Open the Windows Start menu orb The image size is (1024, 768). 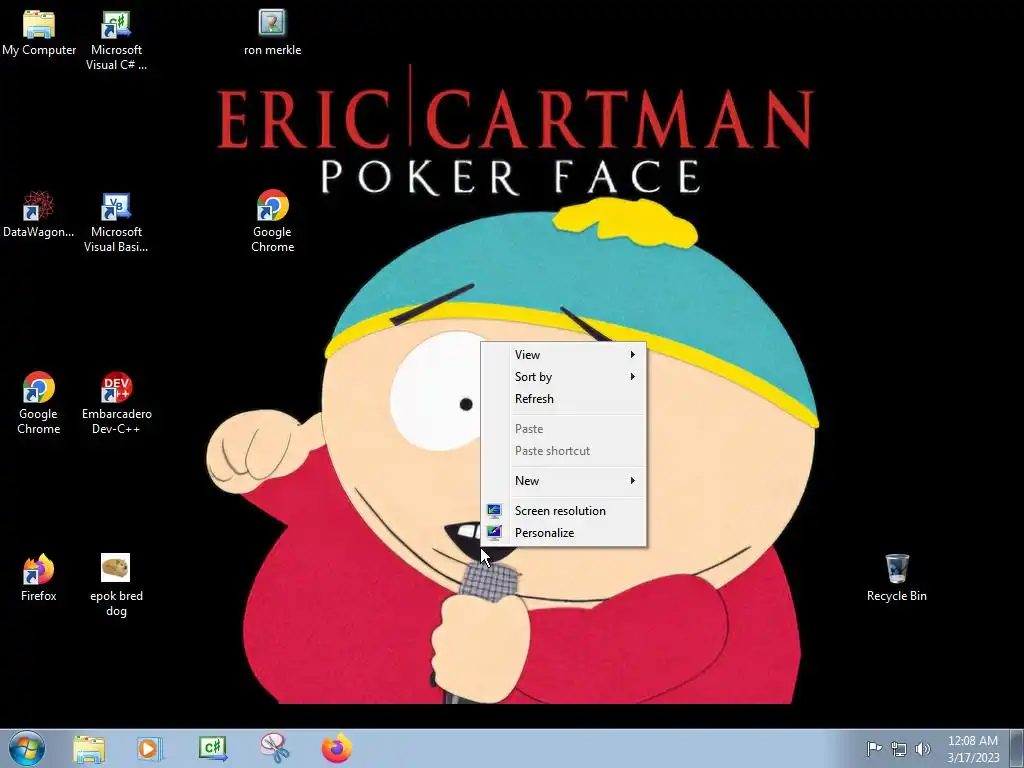click(27, 748)
